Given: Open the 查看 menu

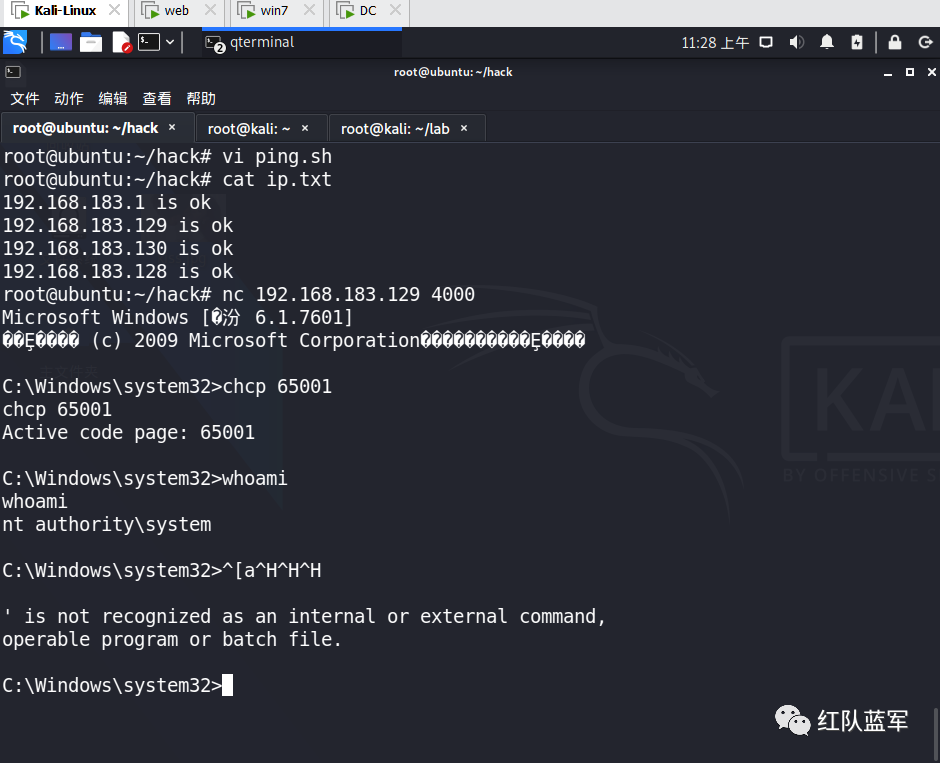Looking at the screenshot, I should 157,98.
